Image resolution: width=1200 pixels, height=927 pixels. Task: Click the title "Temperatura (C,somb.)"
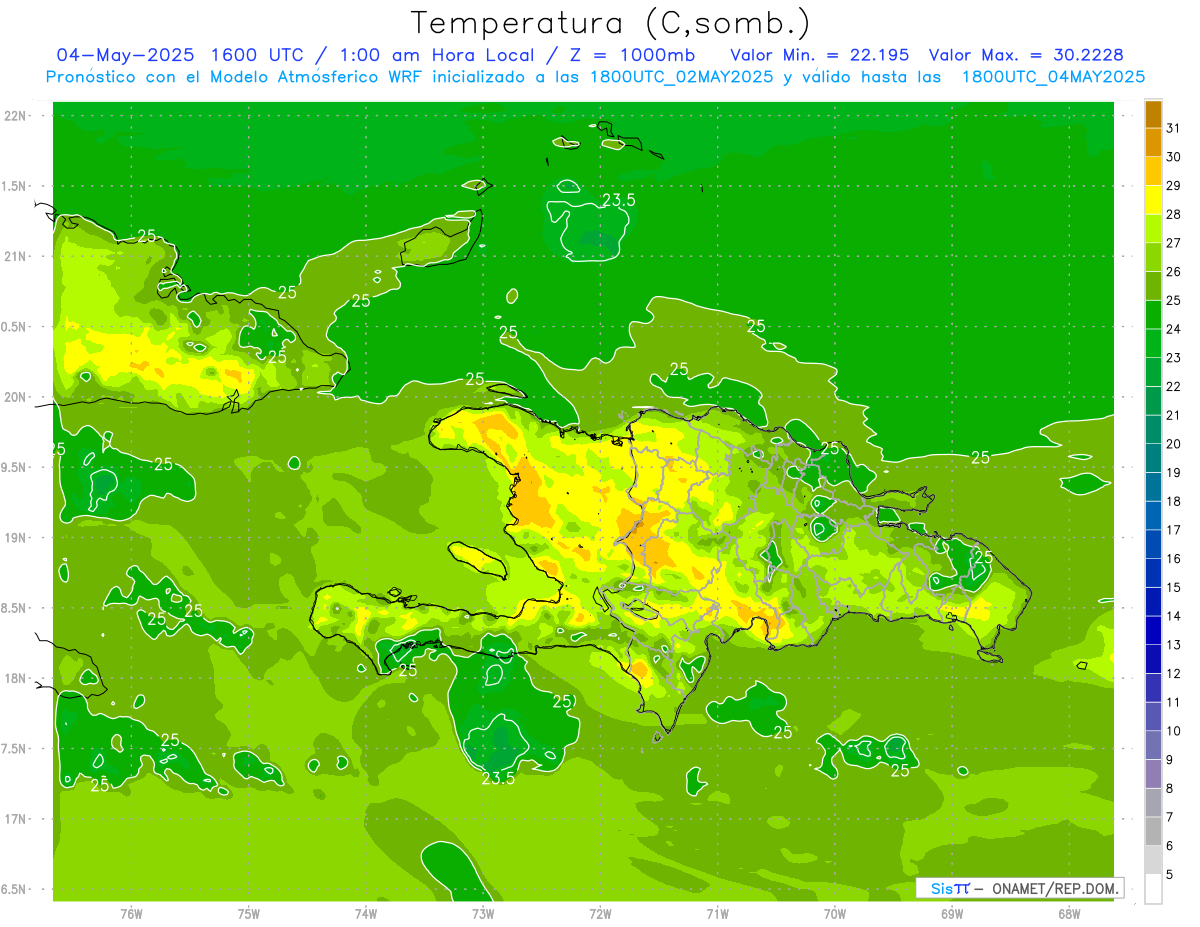click(x=610, y=24)
